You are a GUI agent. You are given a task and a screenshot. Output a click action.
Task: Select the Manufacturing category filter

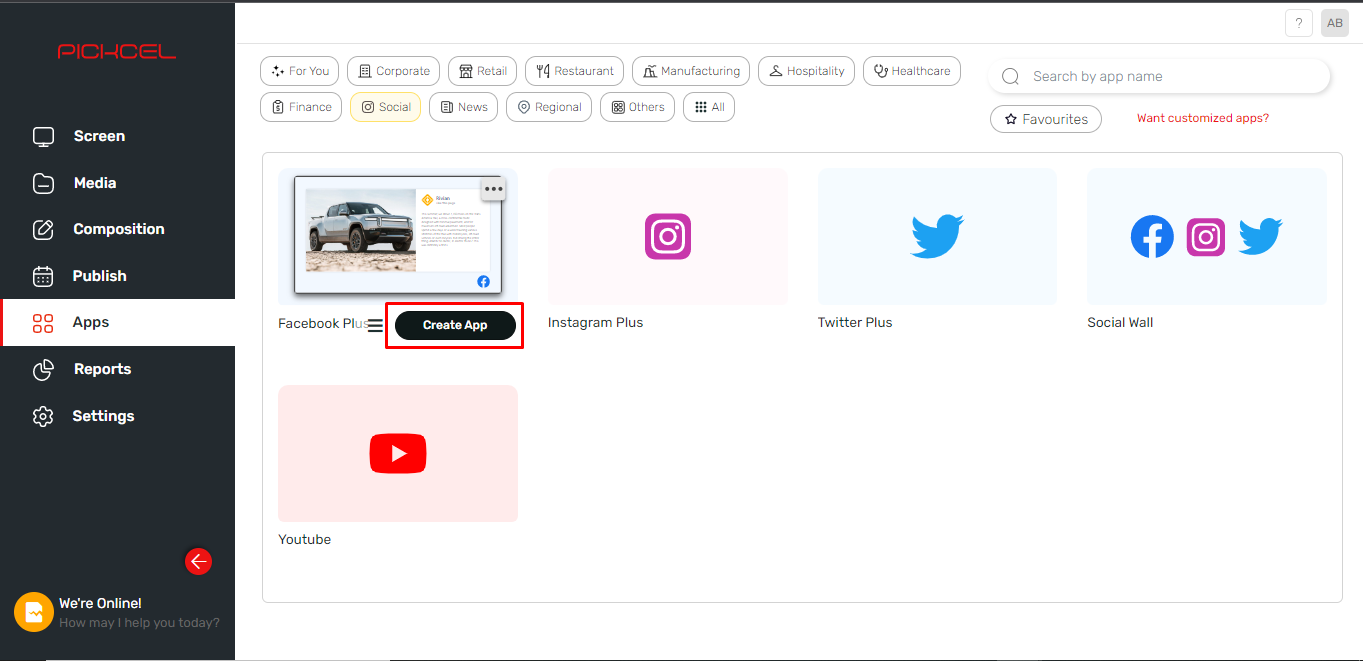tap(691, 71)
